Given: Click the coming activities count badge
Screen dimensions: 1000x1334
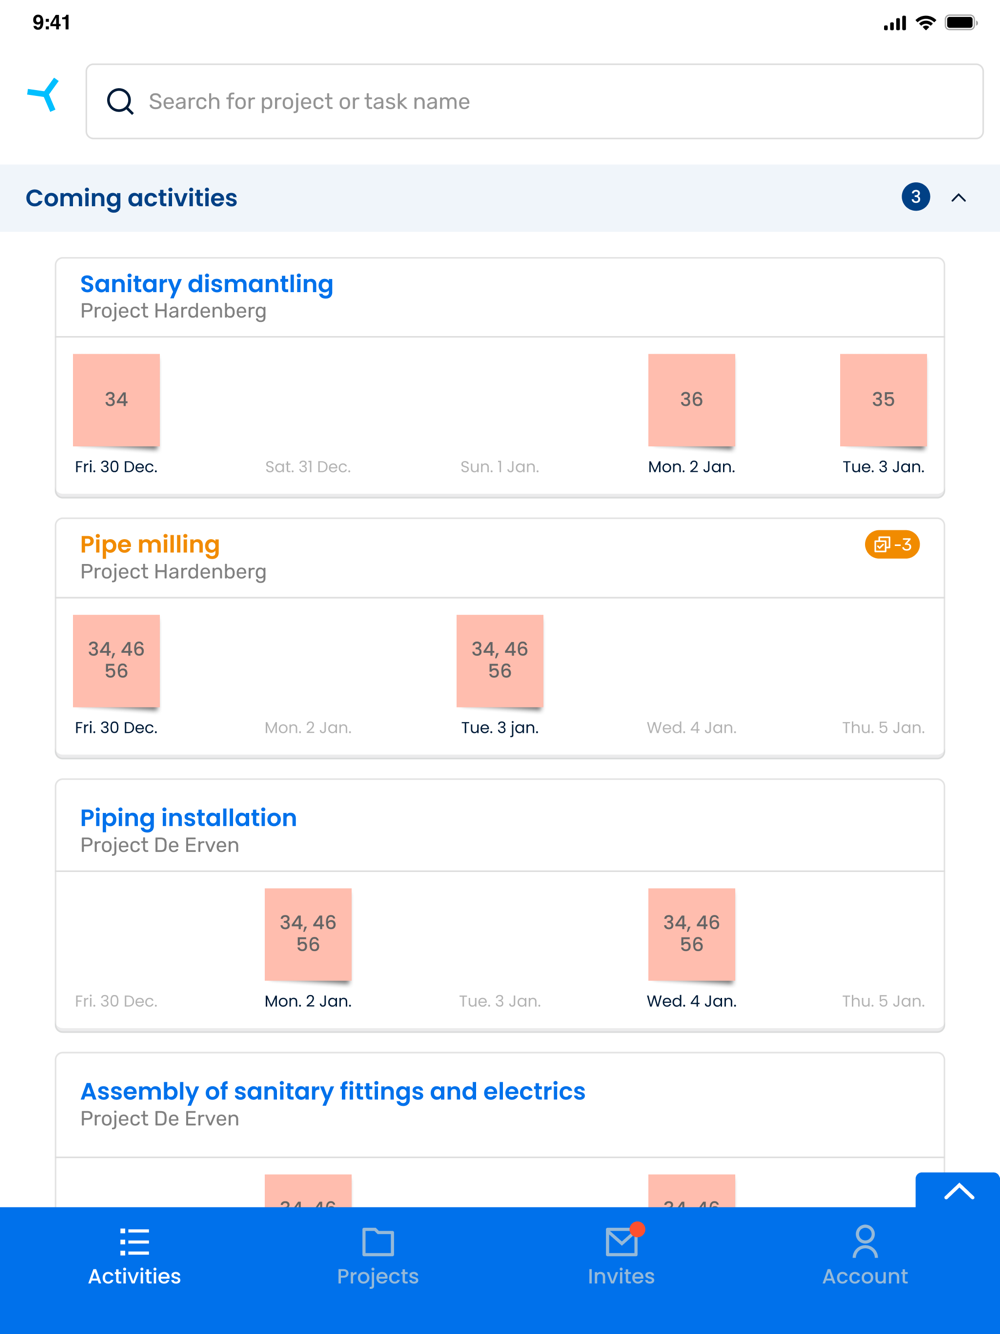Looking at the screenshot, I should click(x=915, y=197).
